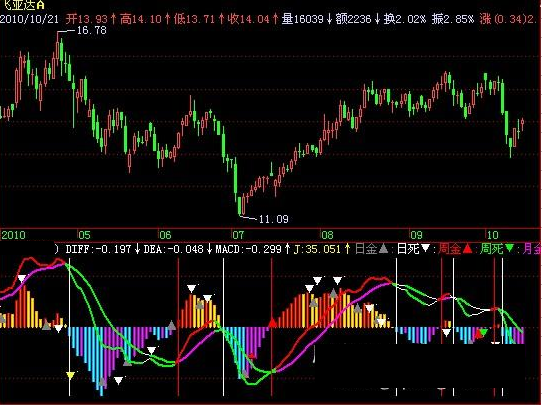The width and height of the screenshot is (542, 405).
Task: Jump to month 07 on time axis
Action: pos(238,235)
